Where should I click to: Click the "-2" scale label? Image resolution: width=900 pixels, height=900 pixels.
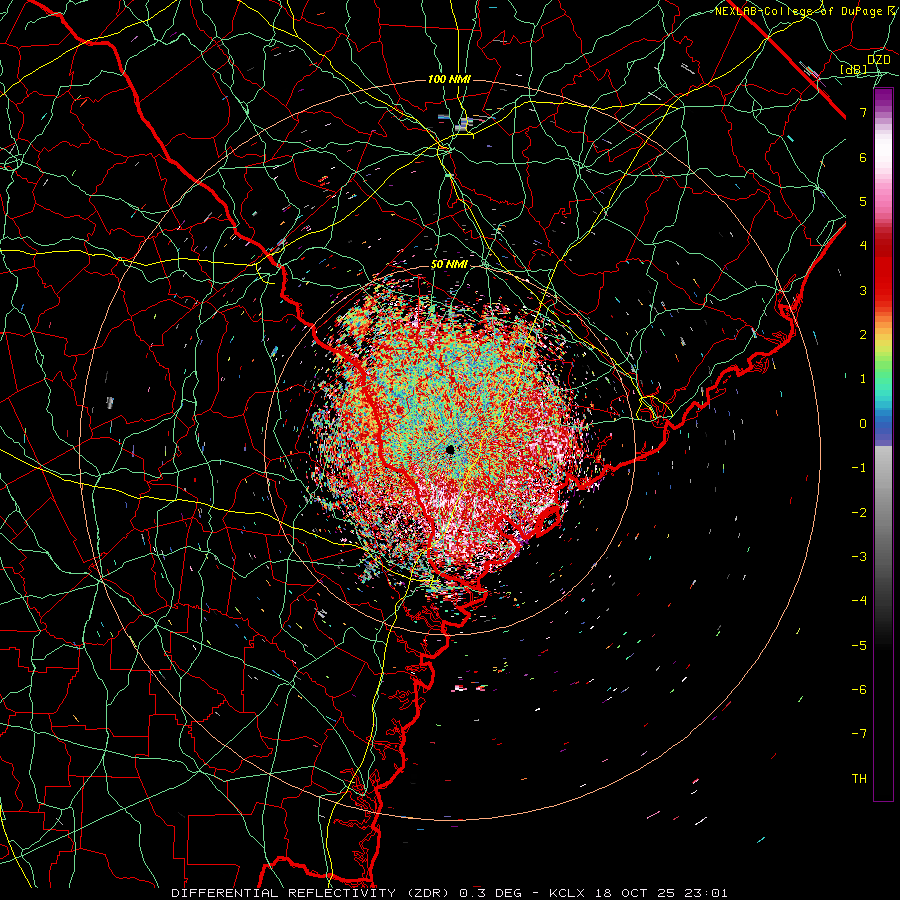(859, 513)
